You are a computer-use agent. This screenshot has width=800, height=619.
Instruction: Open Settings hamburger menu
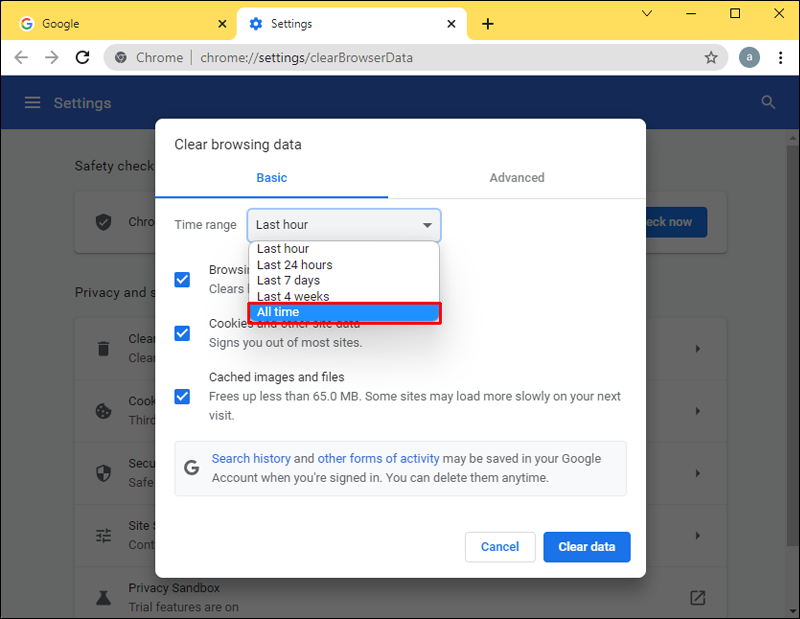(33, 103)
